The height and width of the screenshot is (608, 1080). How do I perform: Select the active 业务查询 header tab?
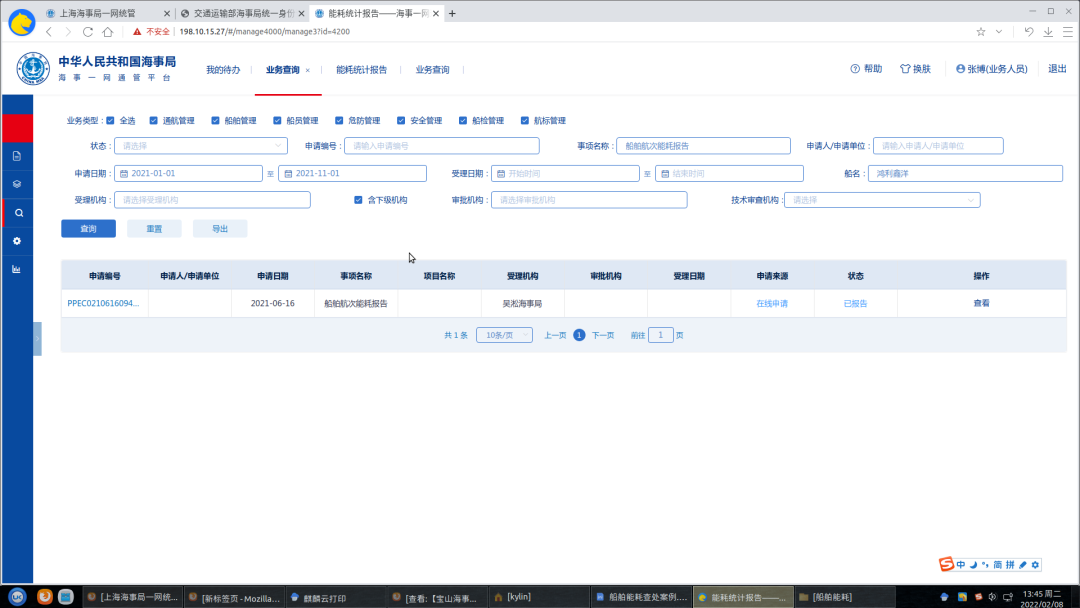pyautogui.click(x=282, y=70)
